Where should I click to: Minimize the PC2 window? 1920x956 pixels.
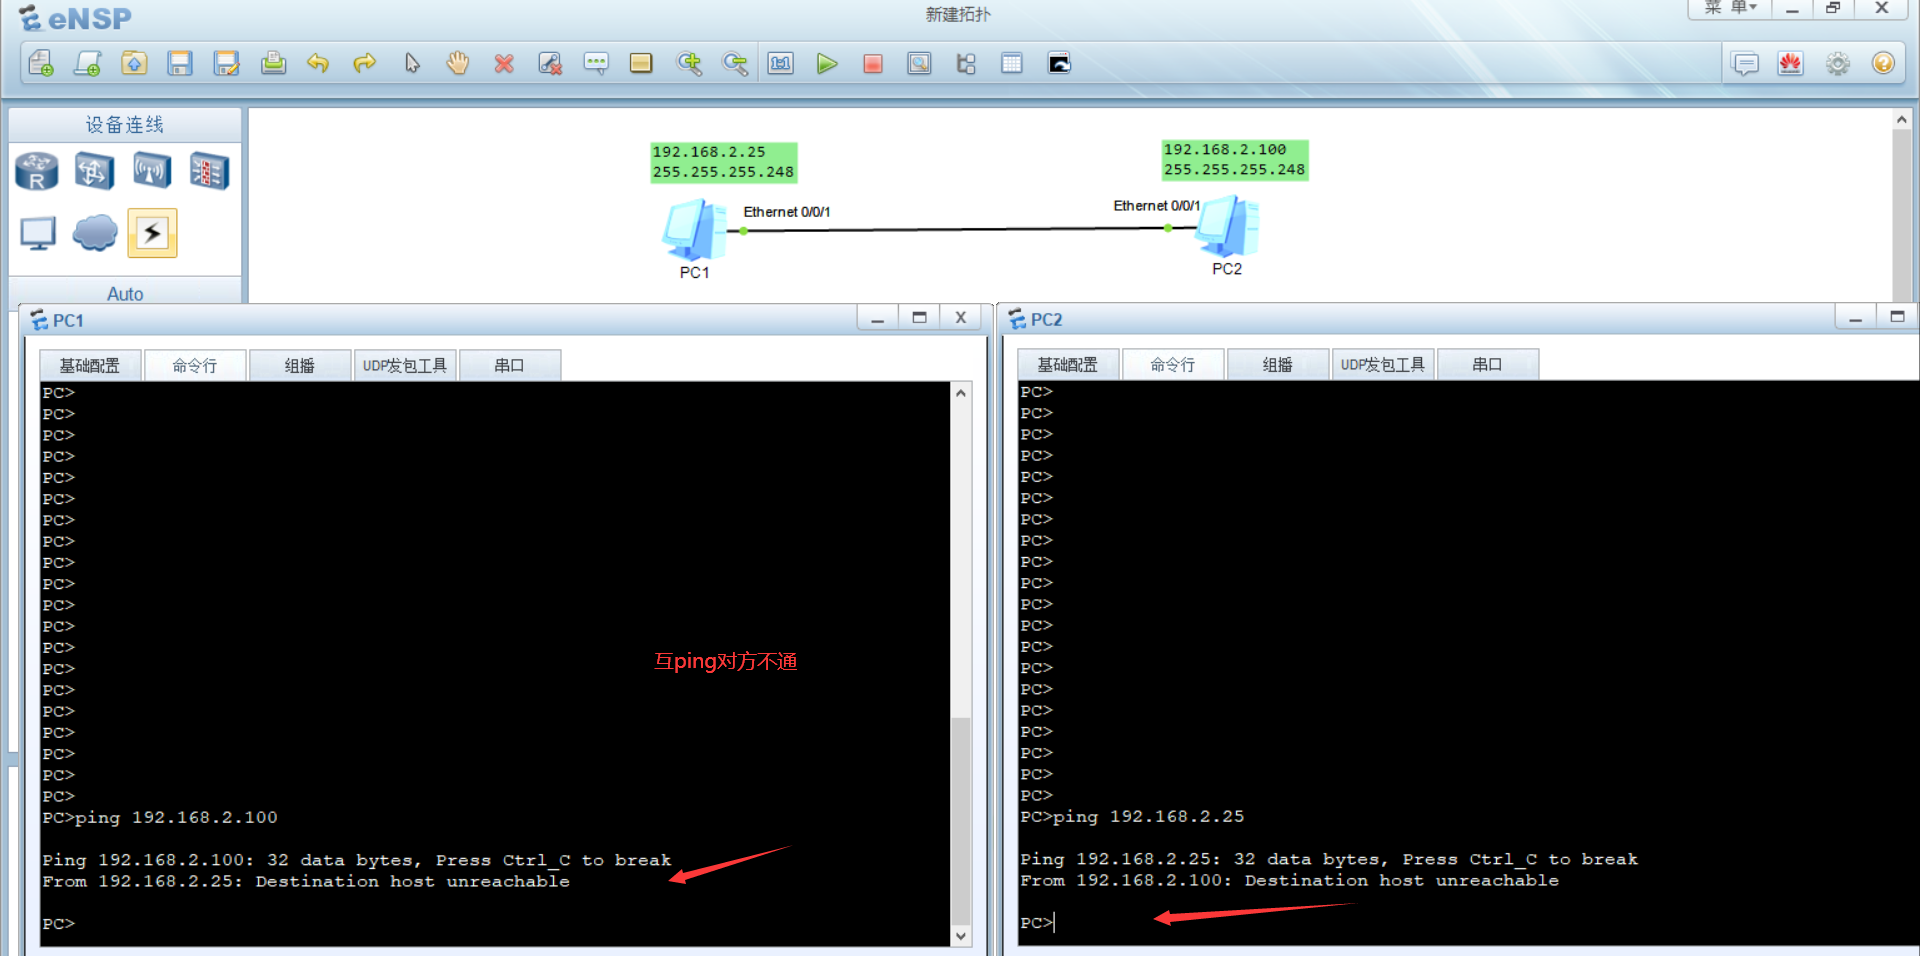[1855, 318]
